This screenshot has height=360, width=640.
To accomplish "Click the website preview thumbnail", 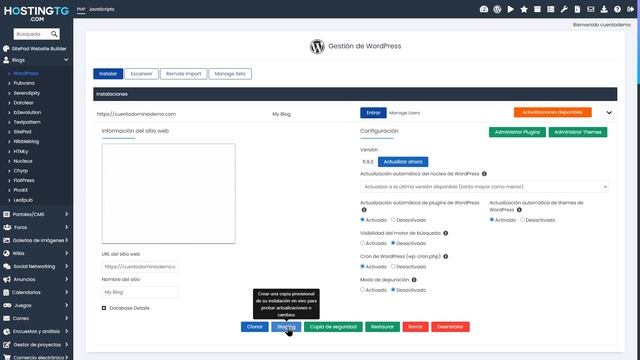I will pyautogui.click(x=169, y=193).
